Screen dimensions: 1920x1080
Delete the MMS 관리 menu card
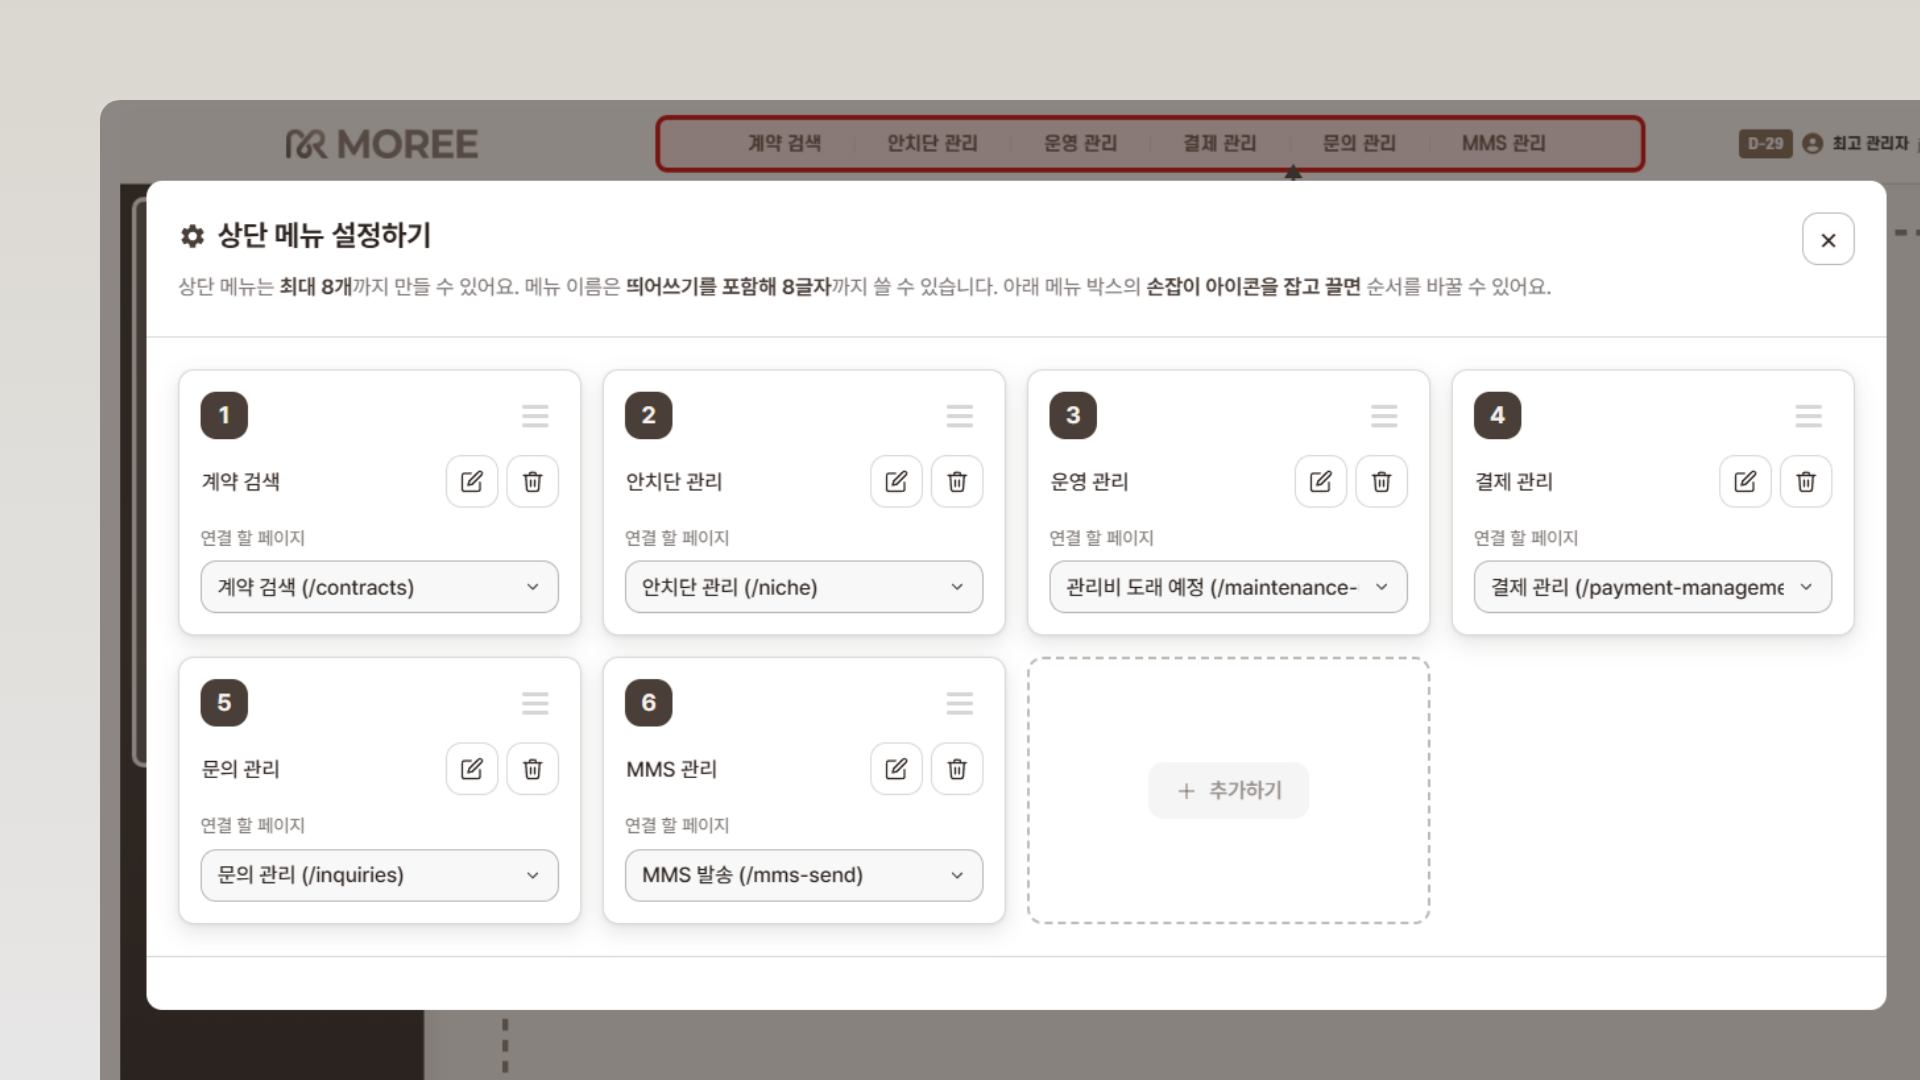tap(957, 769)
